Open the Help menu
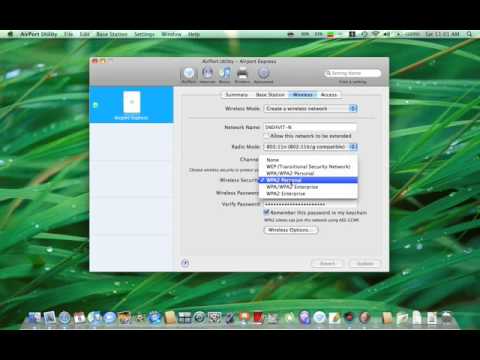 point(194,34)
